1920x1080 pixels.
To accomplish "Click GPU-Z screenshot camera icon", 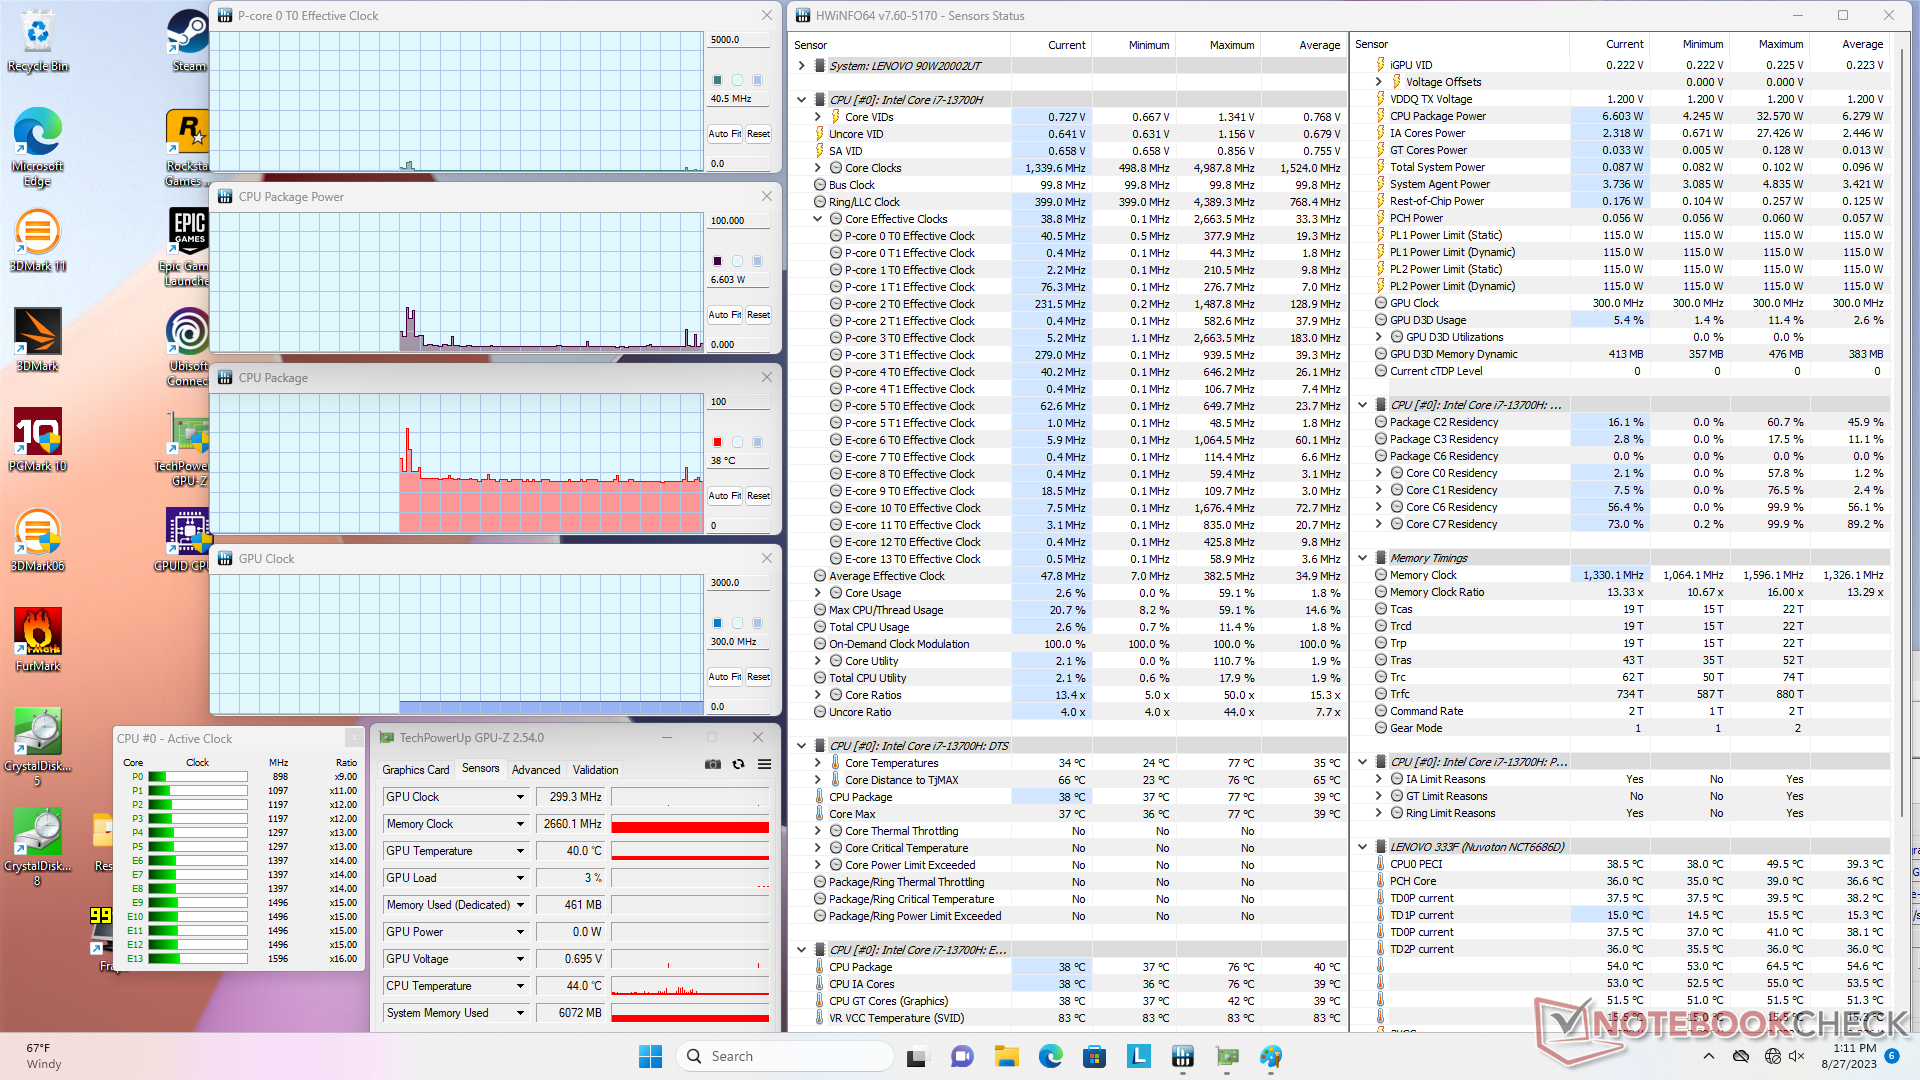I will pos(712,764).
